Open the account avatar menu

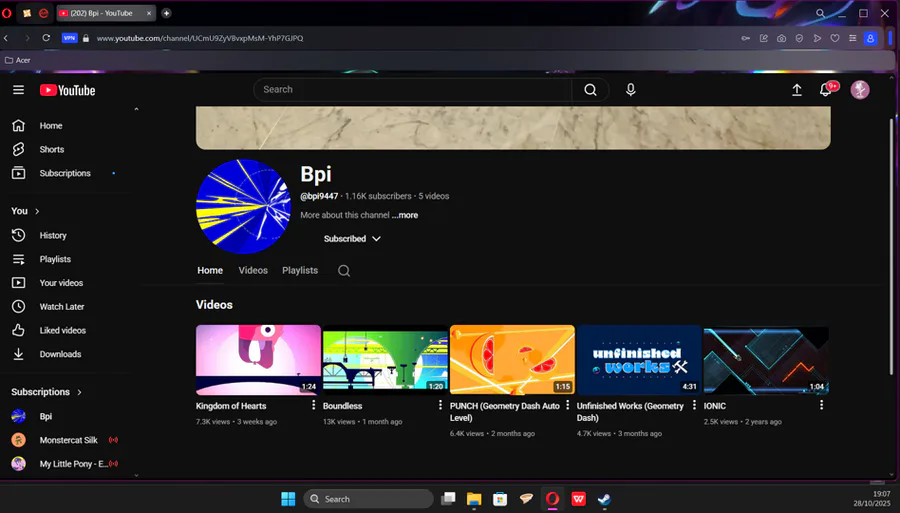tap(860, 90)
